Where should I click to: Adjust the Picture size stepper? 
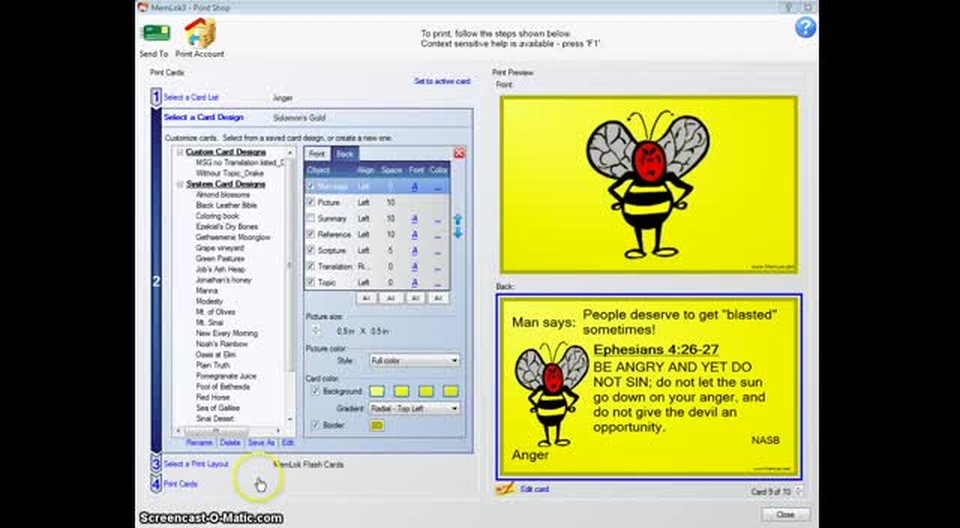click(x=316, y=331)
